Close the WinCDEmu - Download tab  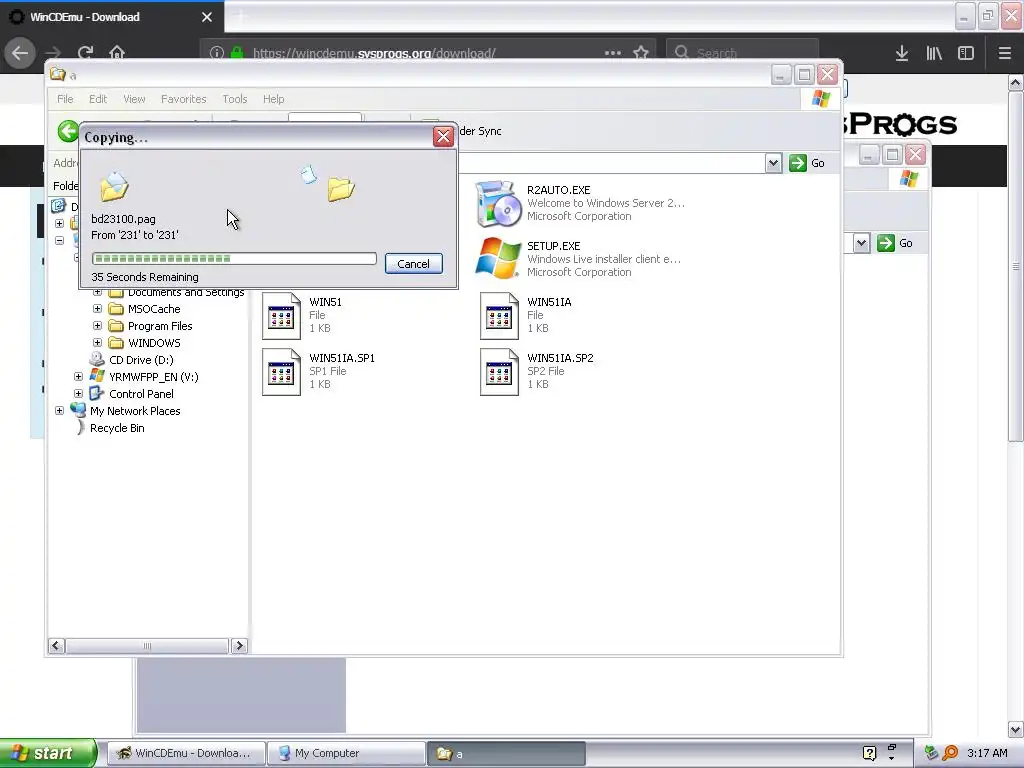[x=207, y=17]
